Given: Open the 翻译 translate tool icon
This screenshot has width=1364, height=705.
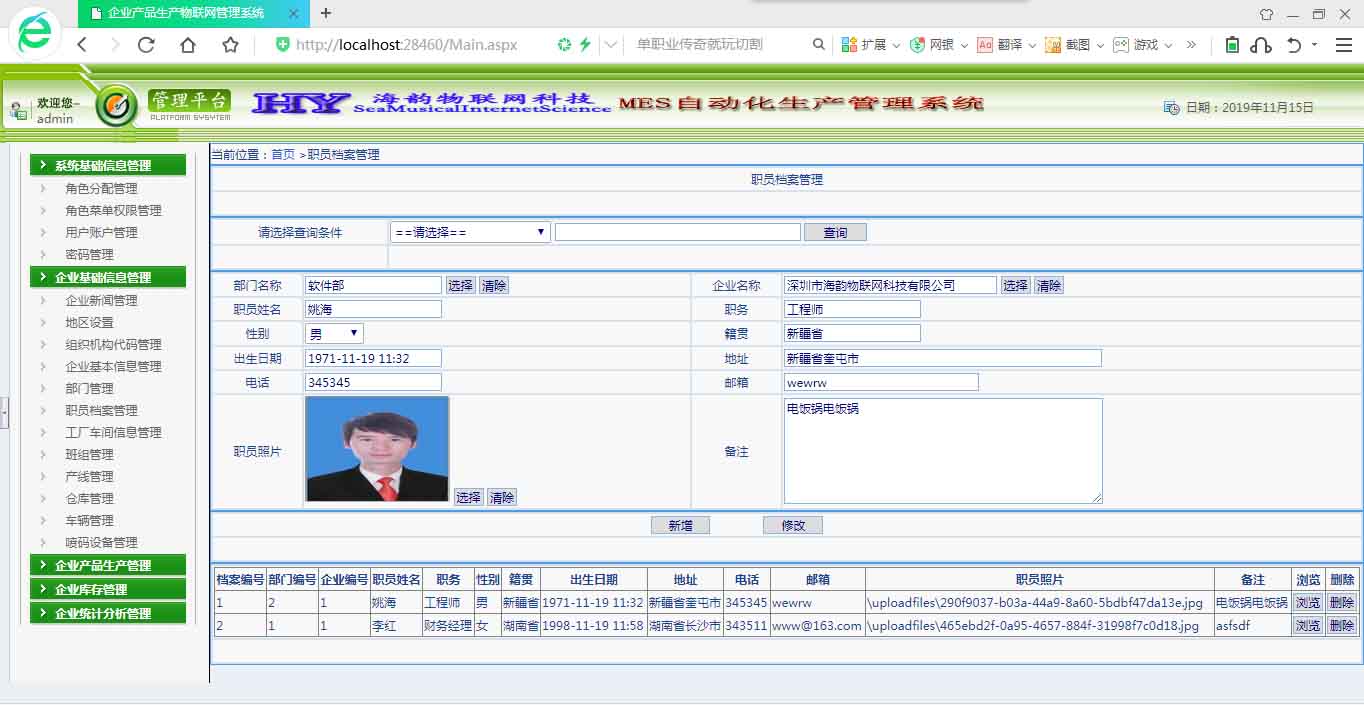Looking at the screenshot, I should [x=985, y=45].
